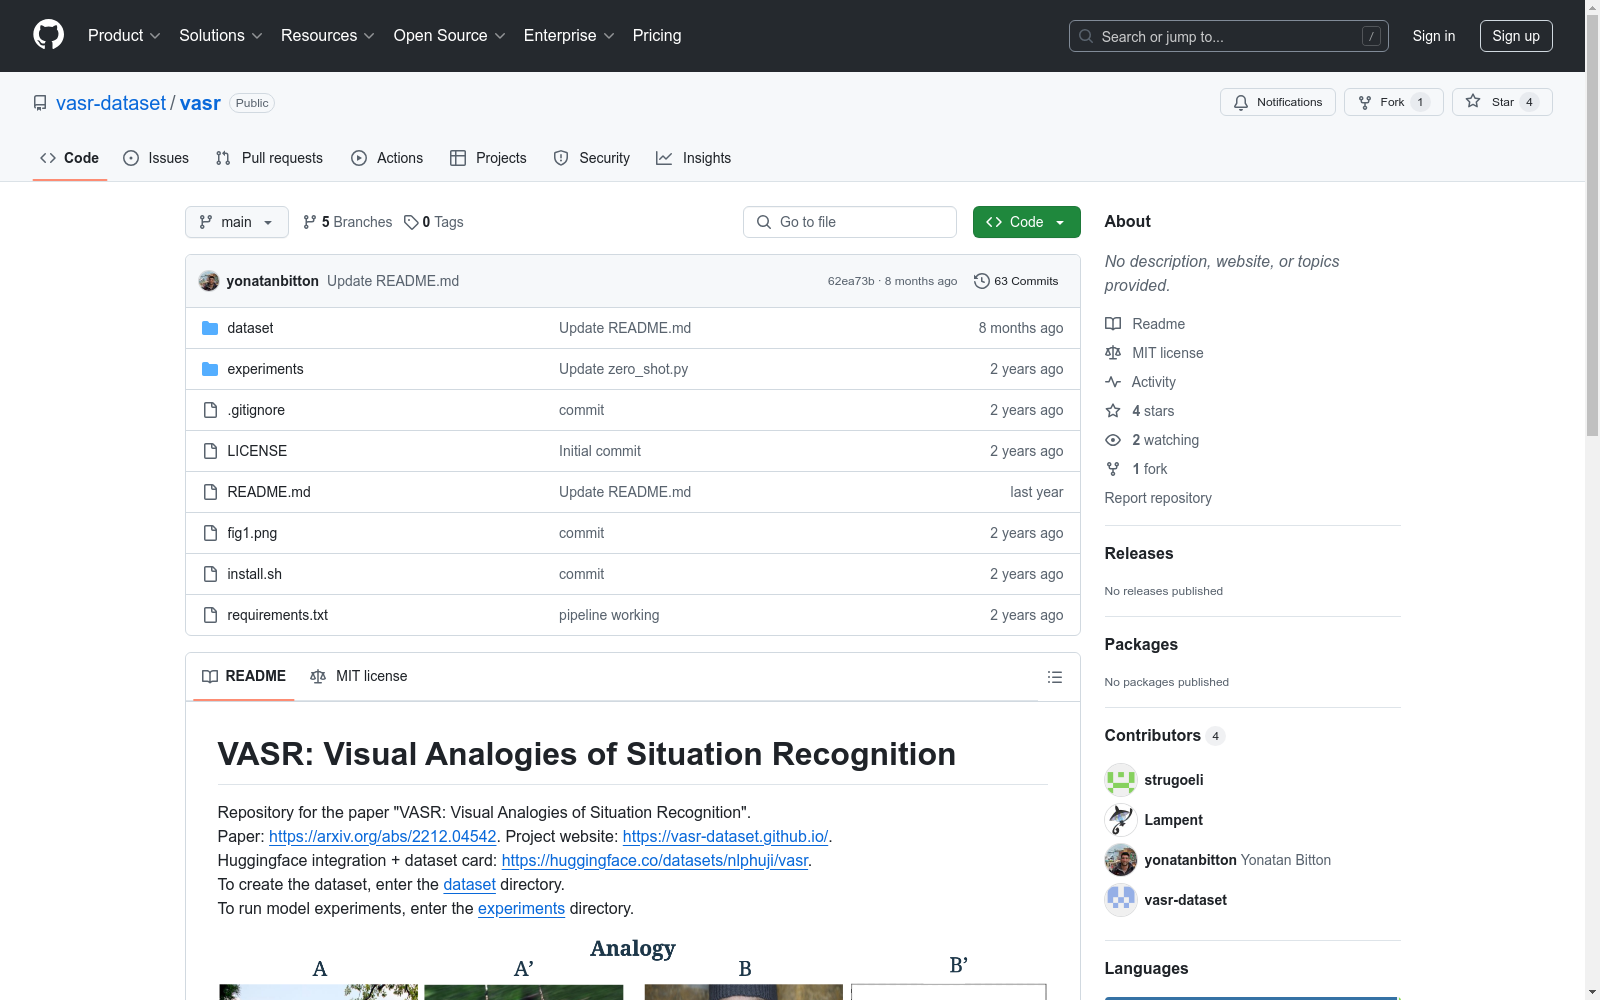Click the commits history clock icon
The image size is (1600, 1000).
point(982,281)
